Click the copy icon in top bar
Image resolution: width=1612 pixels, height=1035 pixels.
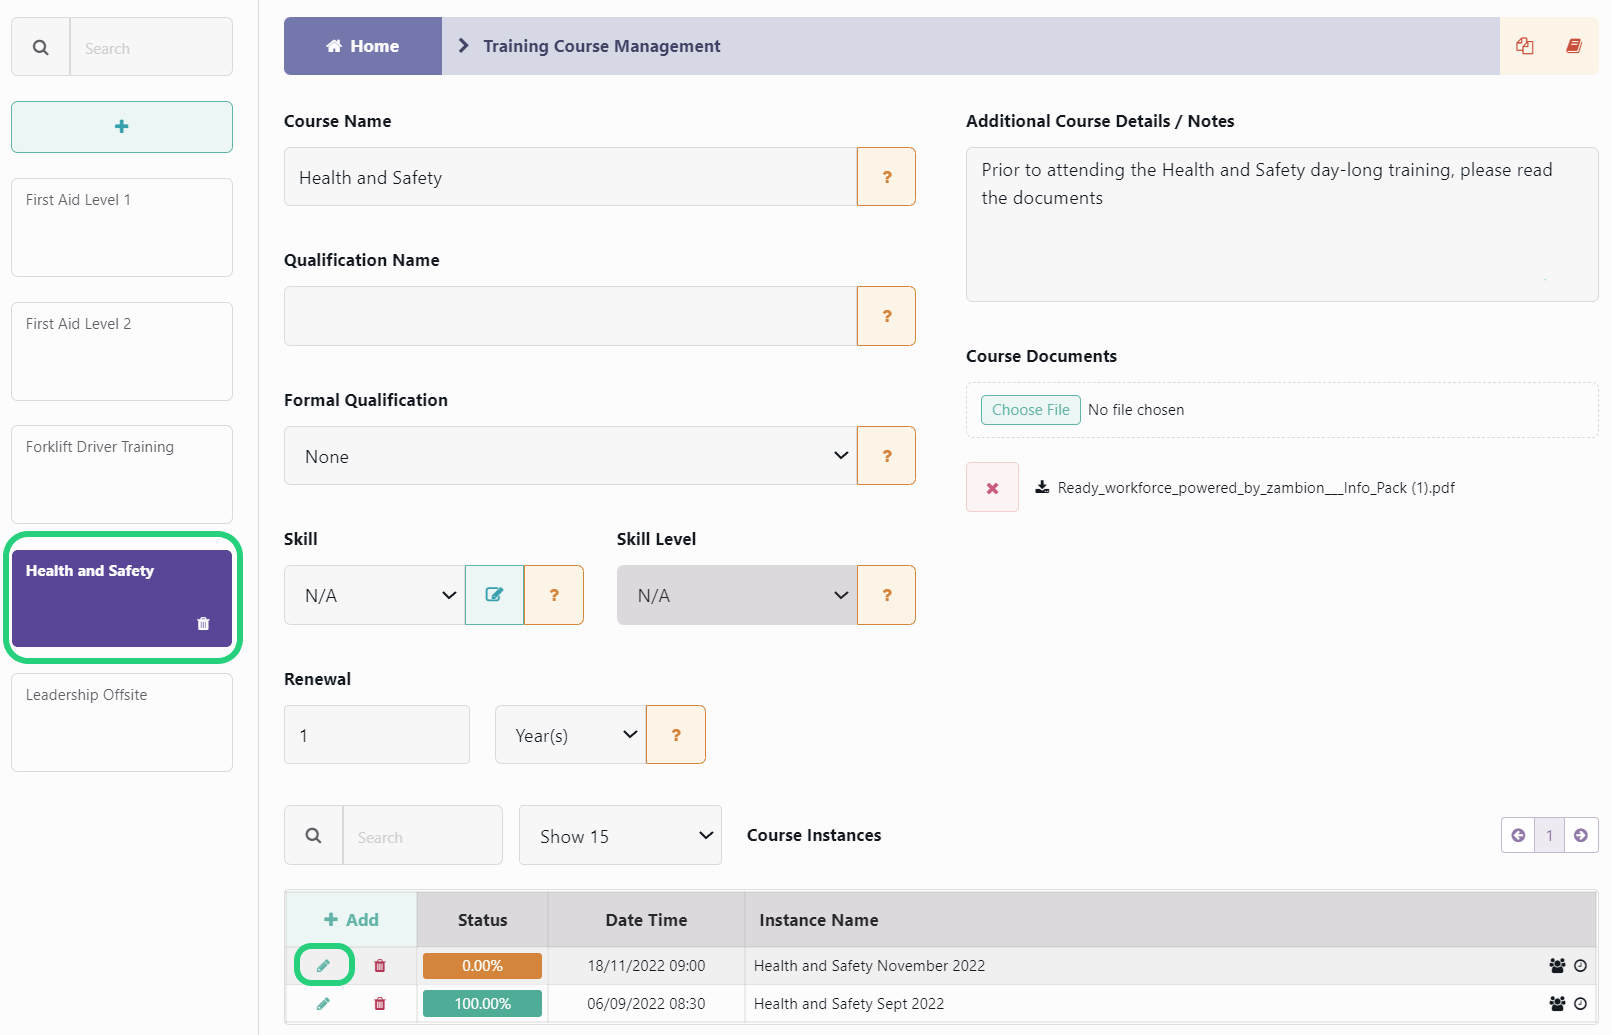coord(1524,46)
